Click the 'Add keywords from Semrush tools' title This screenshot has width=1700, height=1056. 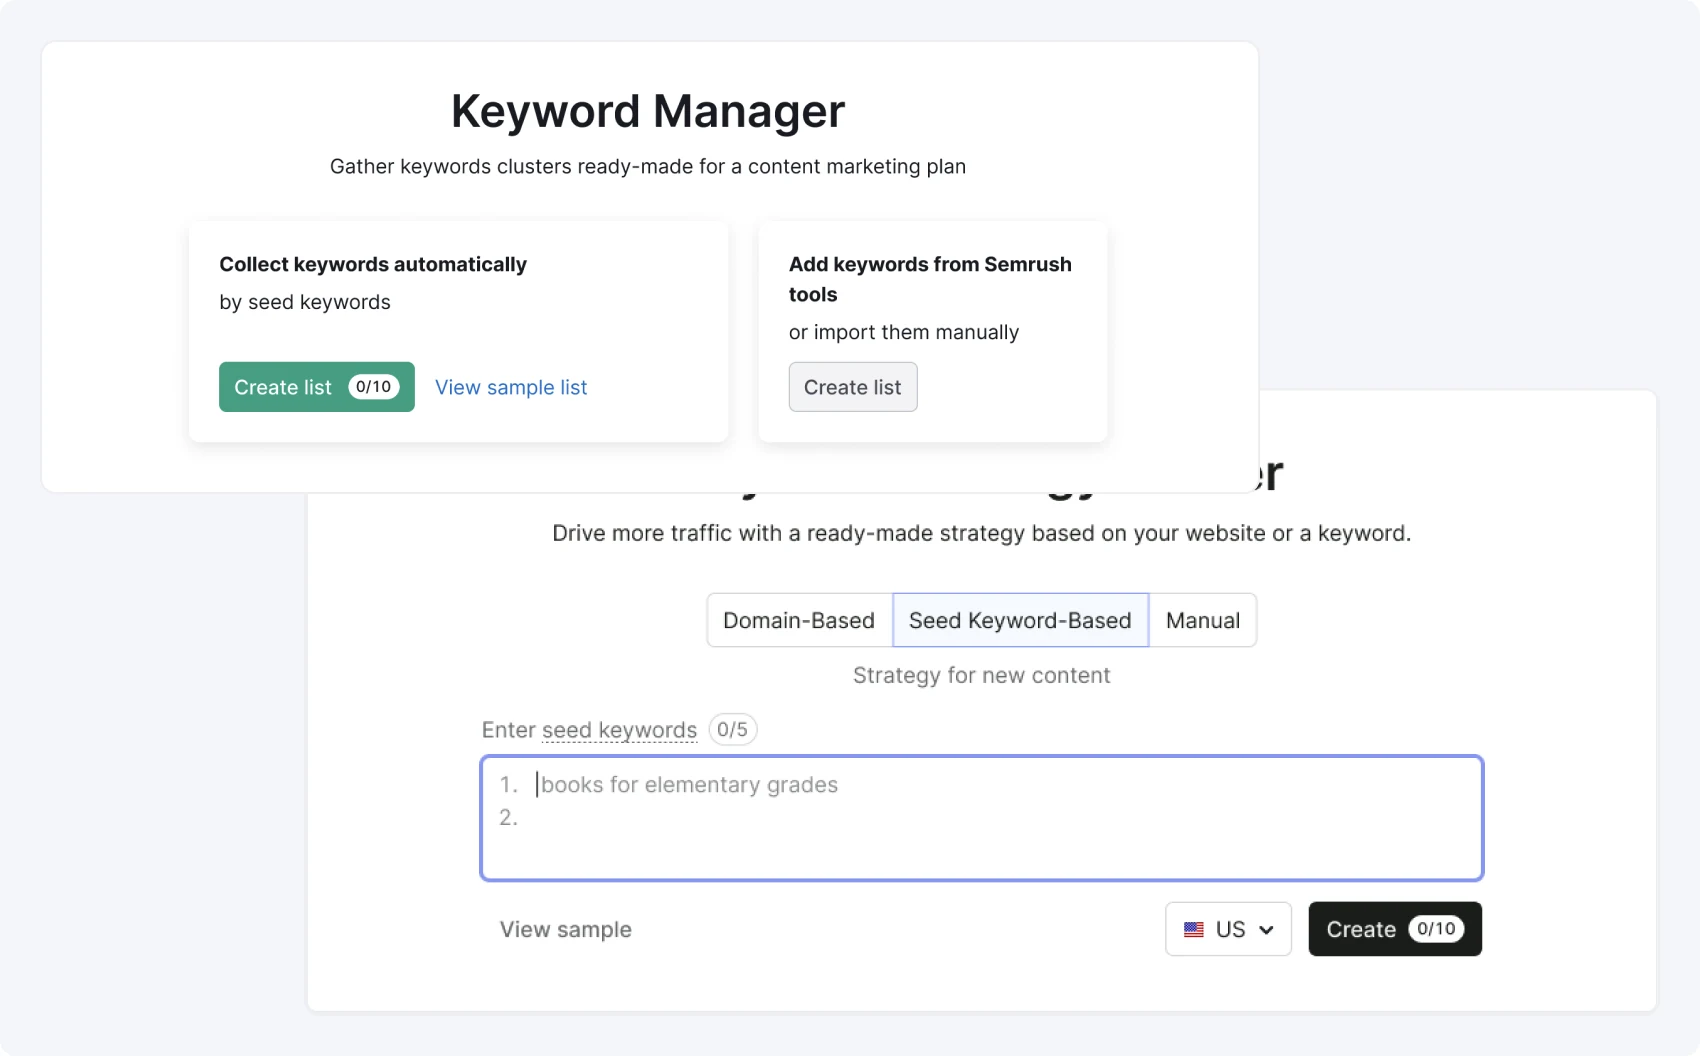point(930,279)
